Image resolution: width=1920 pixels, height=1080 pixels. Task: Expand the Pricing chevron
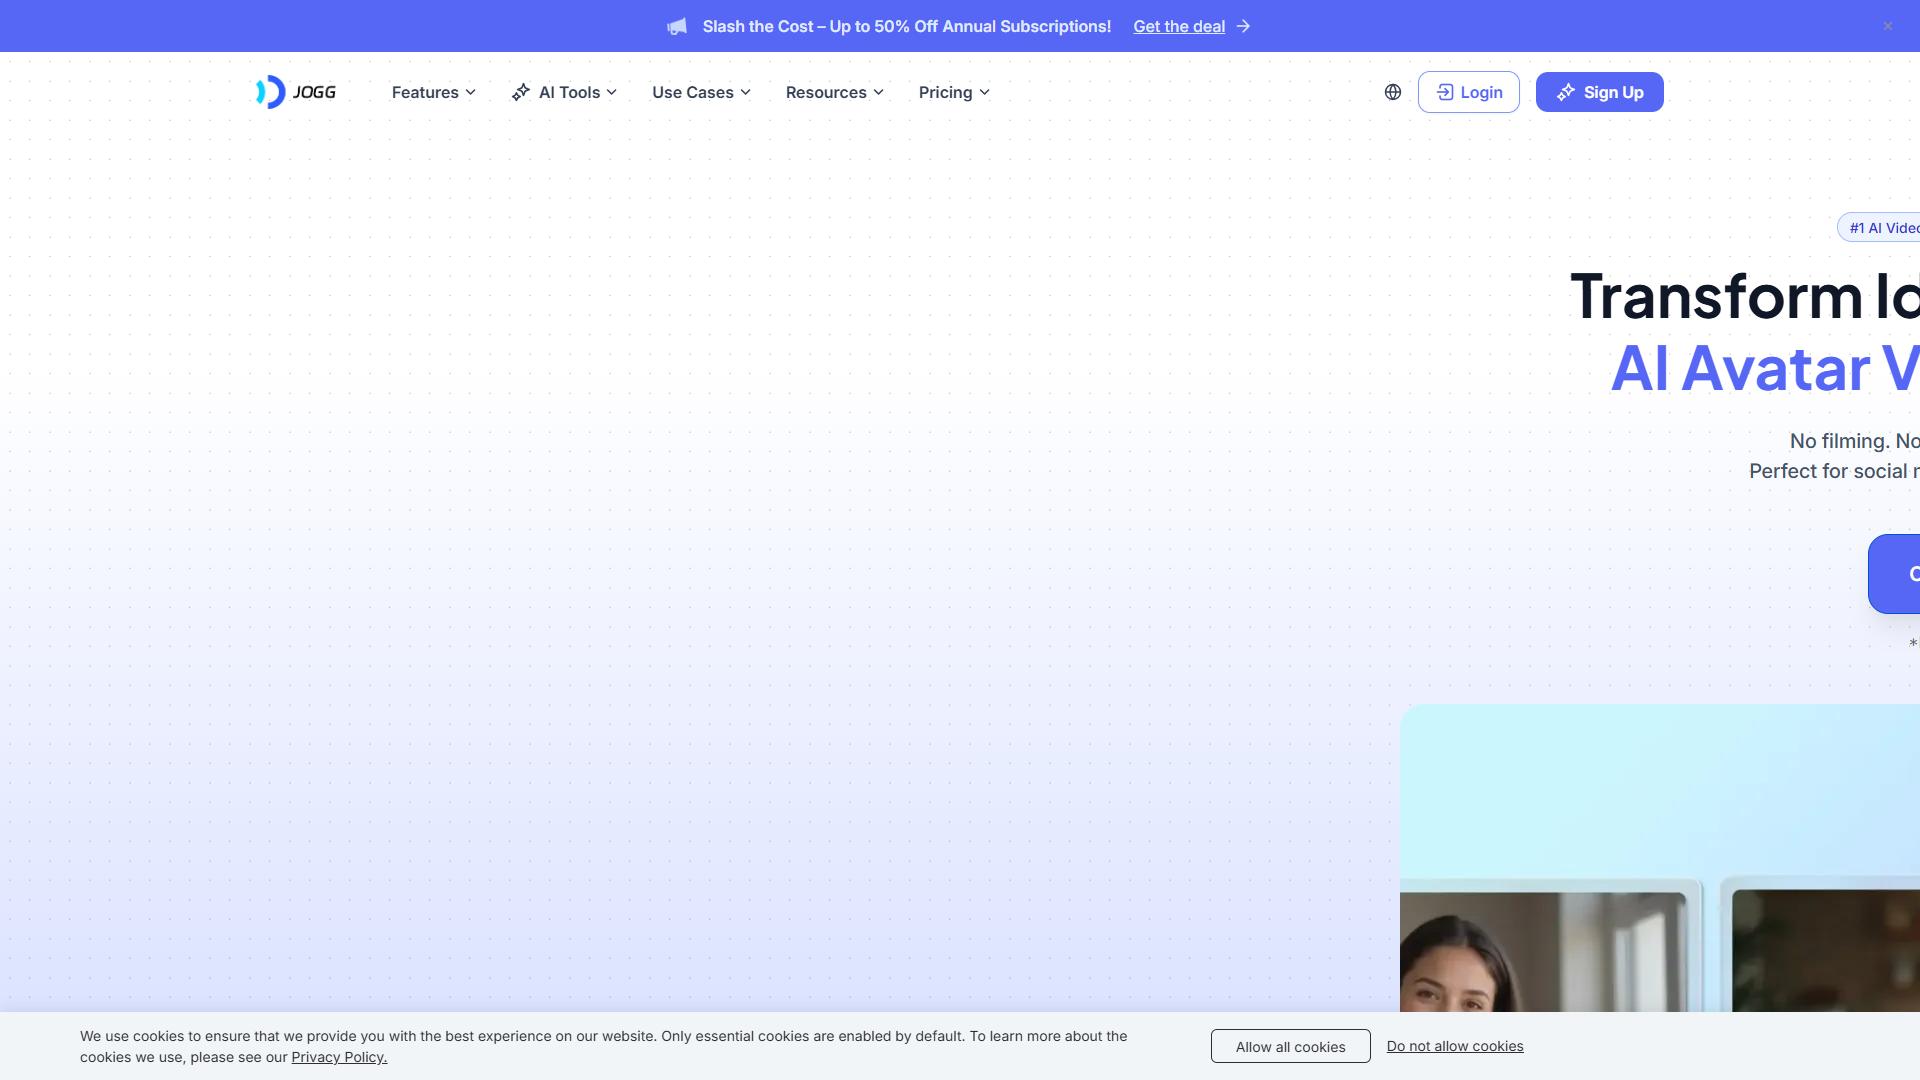coord(984,92)
